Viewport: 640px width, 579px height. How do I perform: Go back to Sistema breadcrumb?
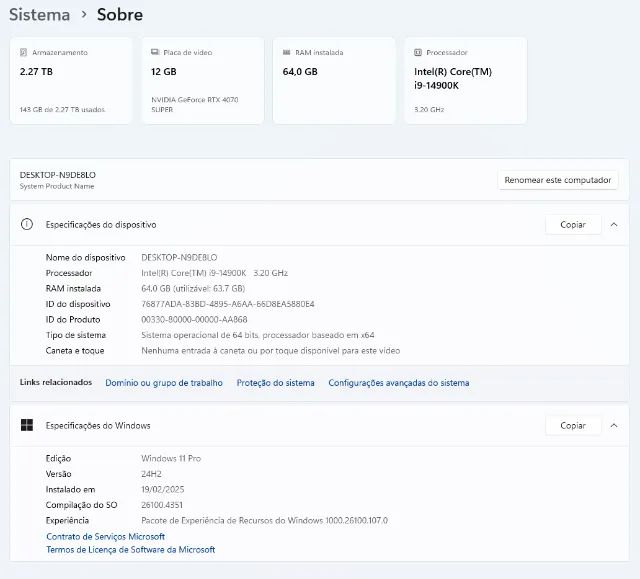click(x=40, y=15)
